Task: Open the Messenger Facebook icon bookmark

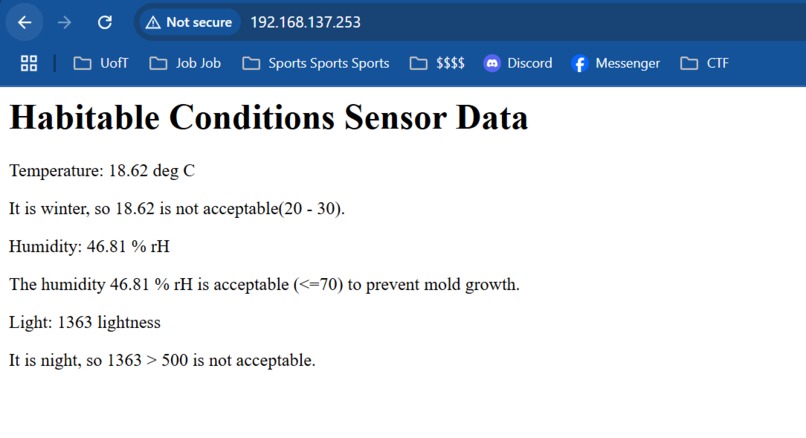Action: tap(580, 64)
